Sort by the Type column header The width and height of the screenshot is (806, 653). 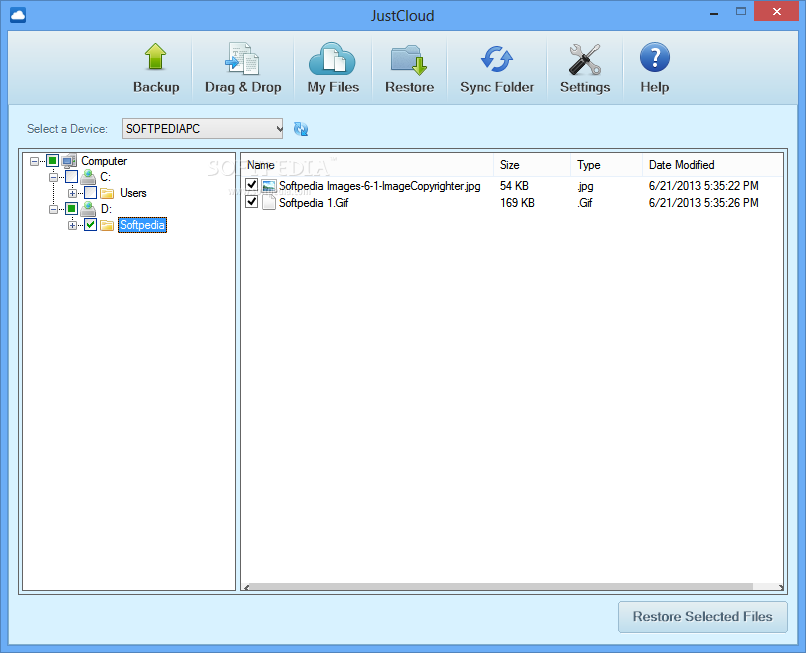[x=607, y=165]
